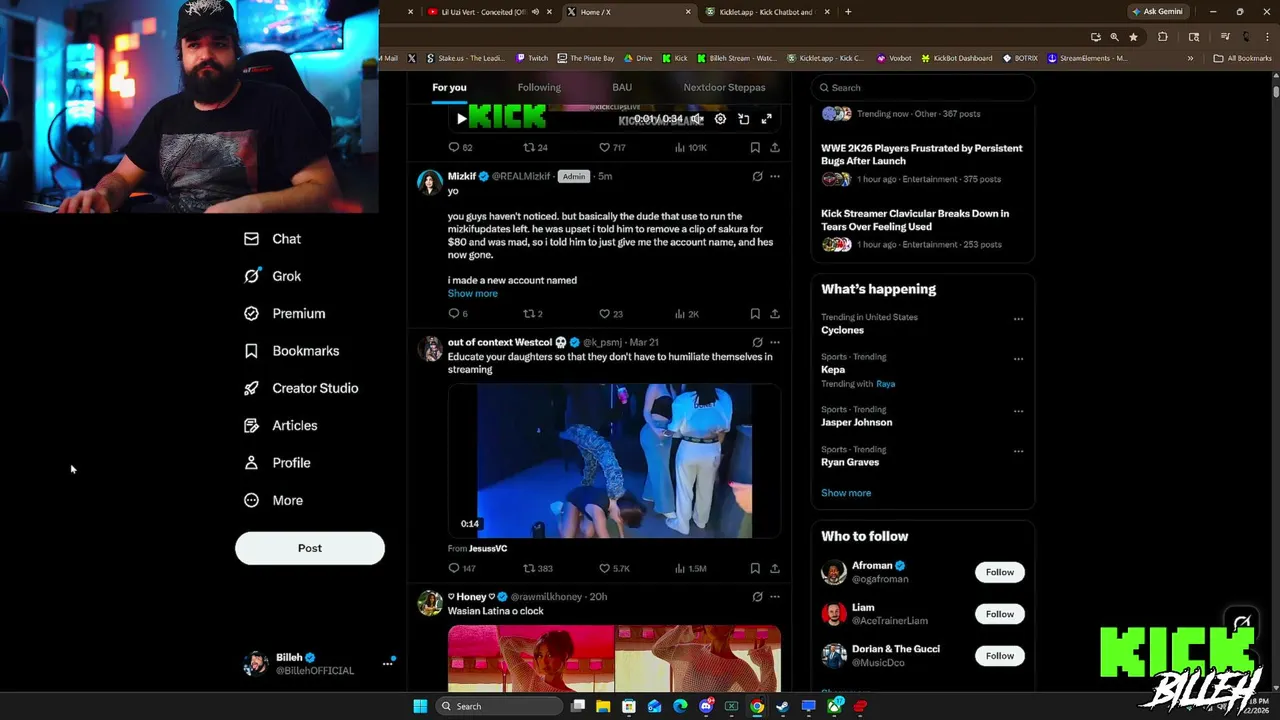Viewport: 1280px width, 720px height.
Task: Bookmark this page with star icon
Action: point(1133,37)
